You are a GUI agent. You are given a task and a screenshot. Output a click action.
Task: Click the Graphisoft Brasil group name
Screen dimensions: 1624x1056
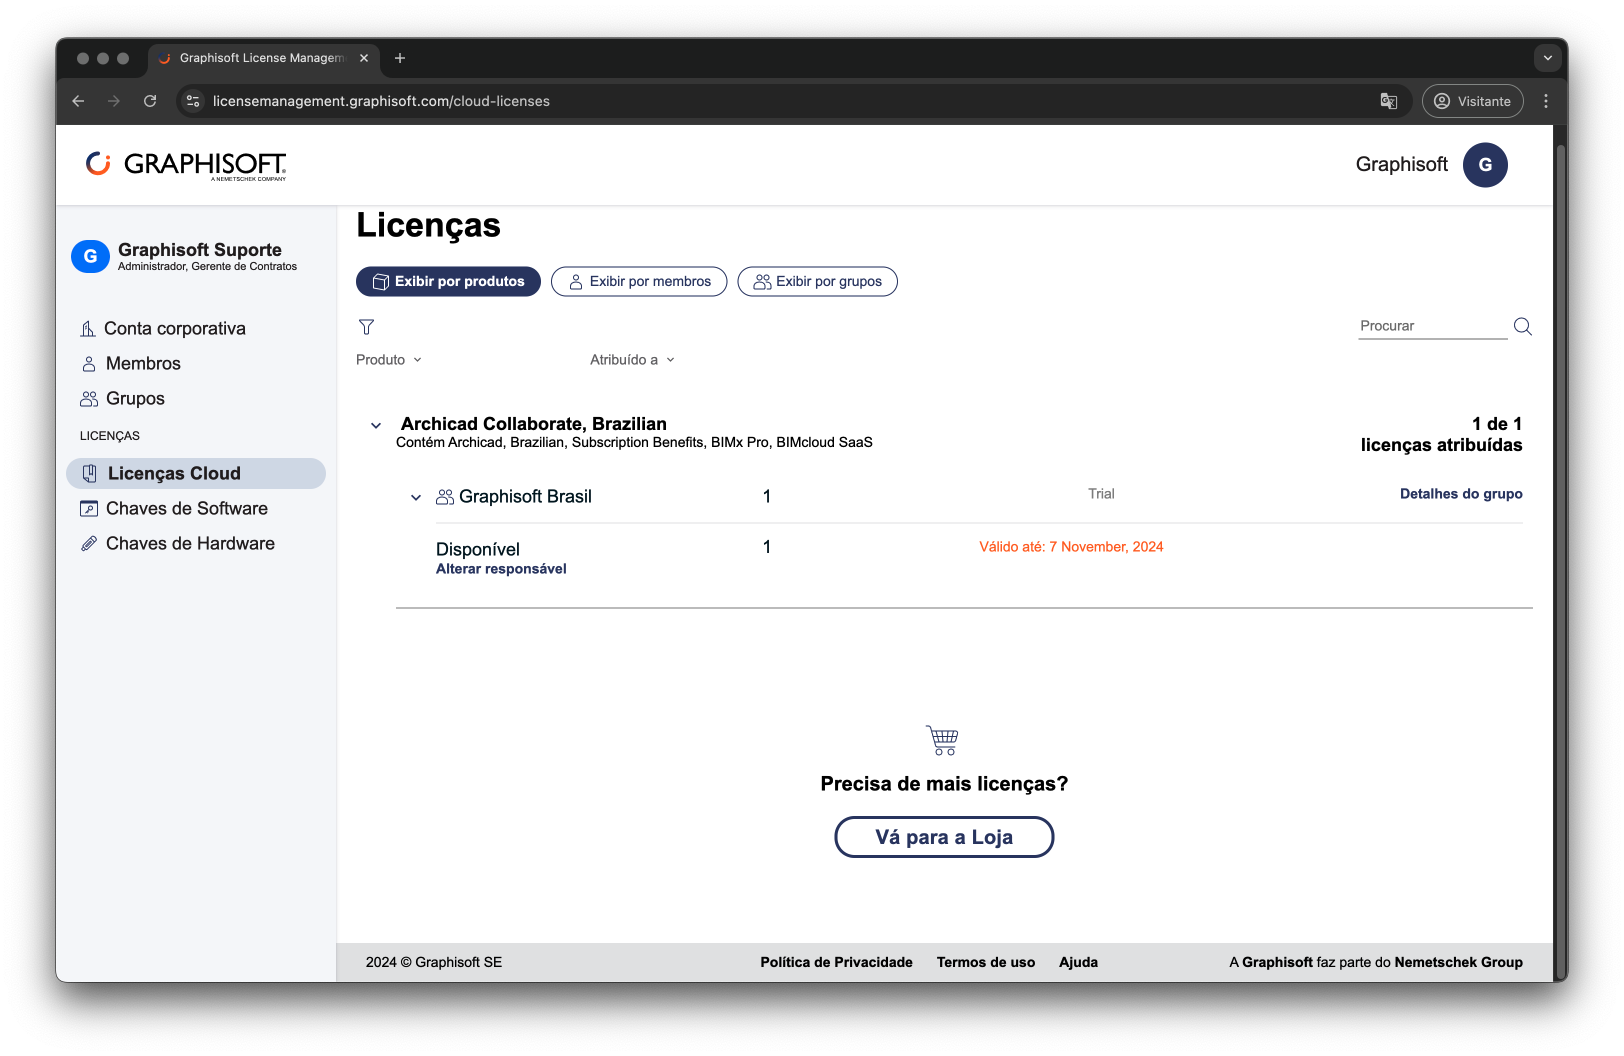click(x=525, y=497)
